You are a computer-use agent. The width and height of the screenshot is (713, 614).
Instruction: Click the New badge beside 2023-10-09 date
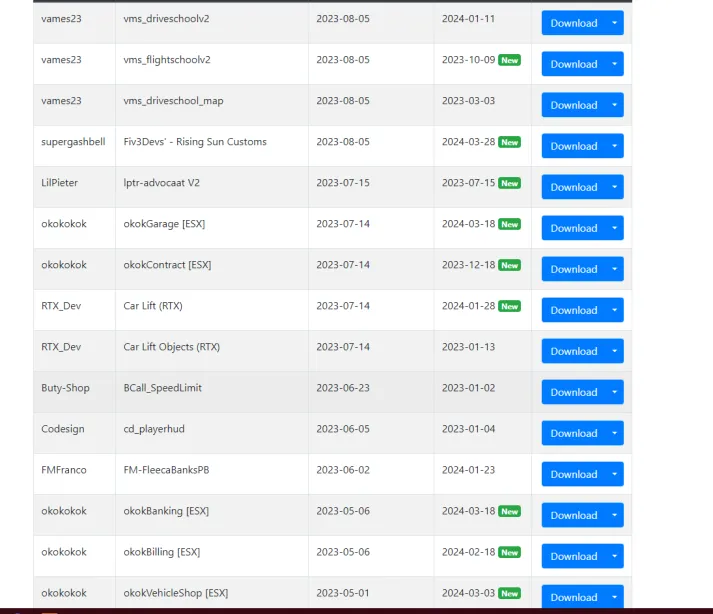pos(509,60)
